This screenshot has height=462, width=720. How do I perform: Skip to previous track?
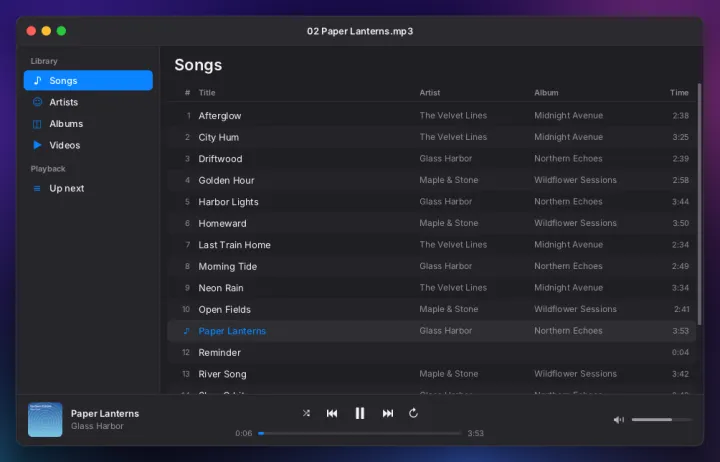point(332,413)
